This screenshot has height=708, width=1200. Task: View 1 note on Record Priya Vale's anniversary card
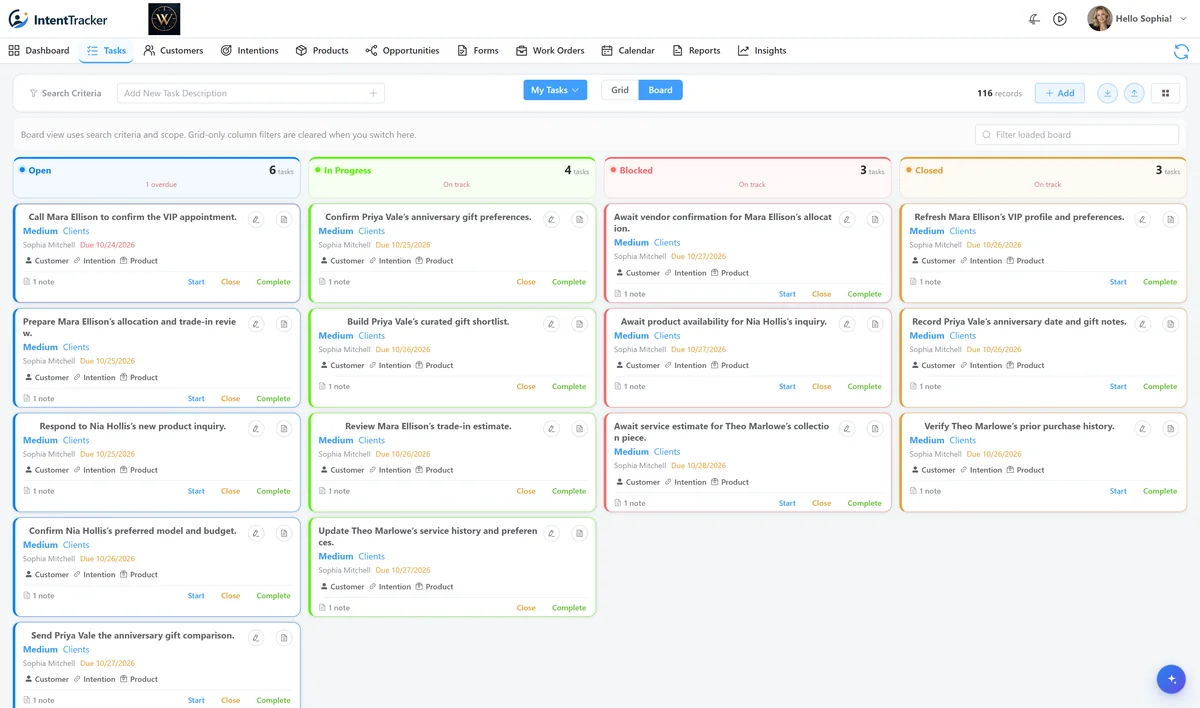[926, 386]
